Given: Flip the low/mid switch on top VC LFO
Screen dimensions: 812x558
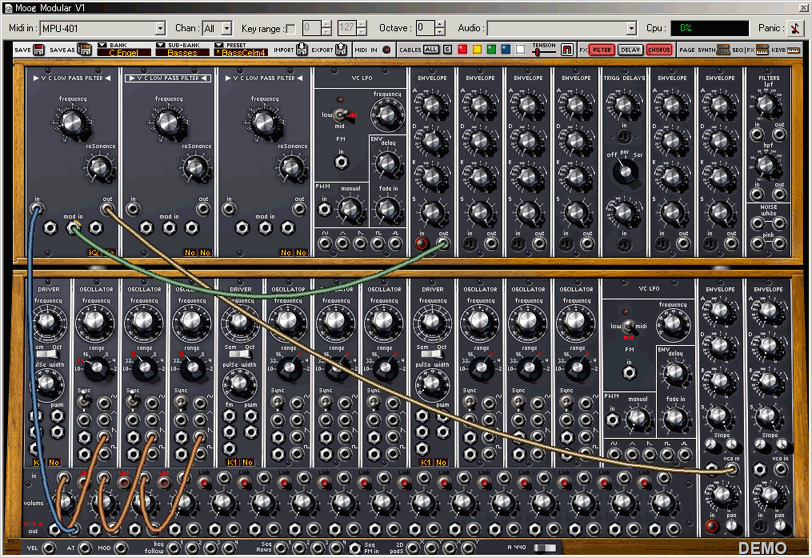Looking at the screenshot, I should click(340, 115).
